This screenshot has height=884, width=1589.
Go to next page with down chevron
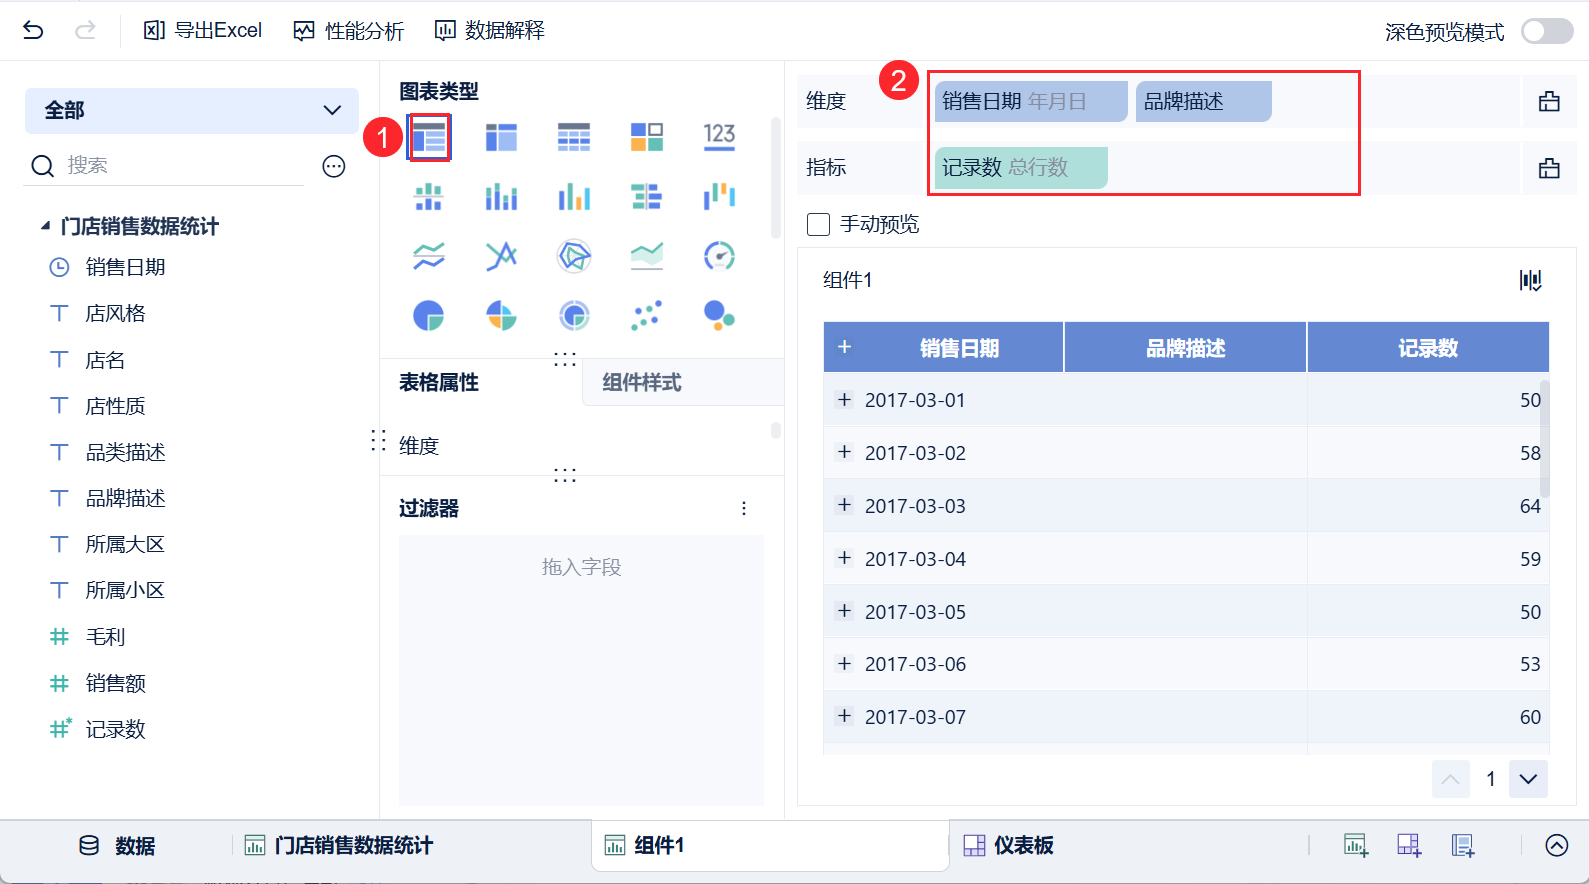click(x=1528, y=779)
